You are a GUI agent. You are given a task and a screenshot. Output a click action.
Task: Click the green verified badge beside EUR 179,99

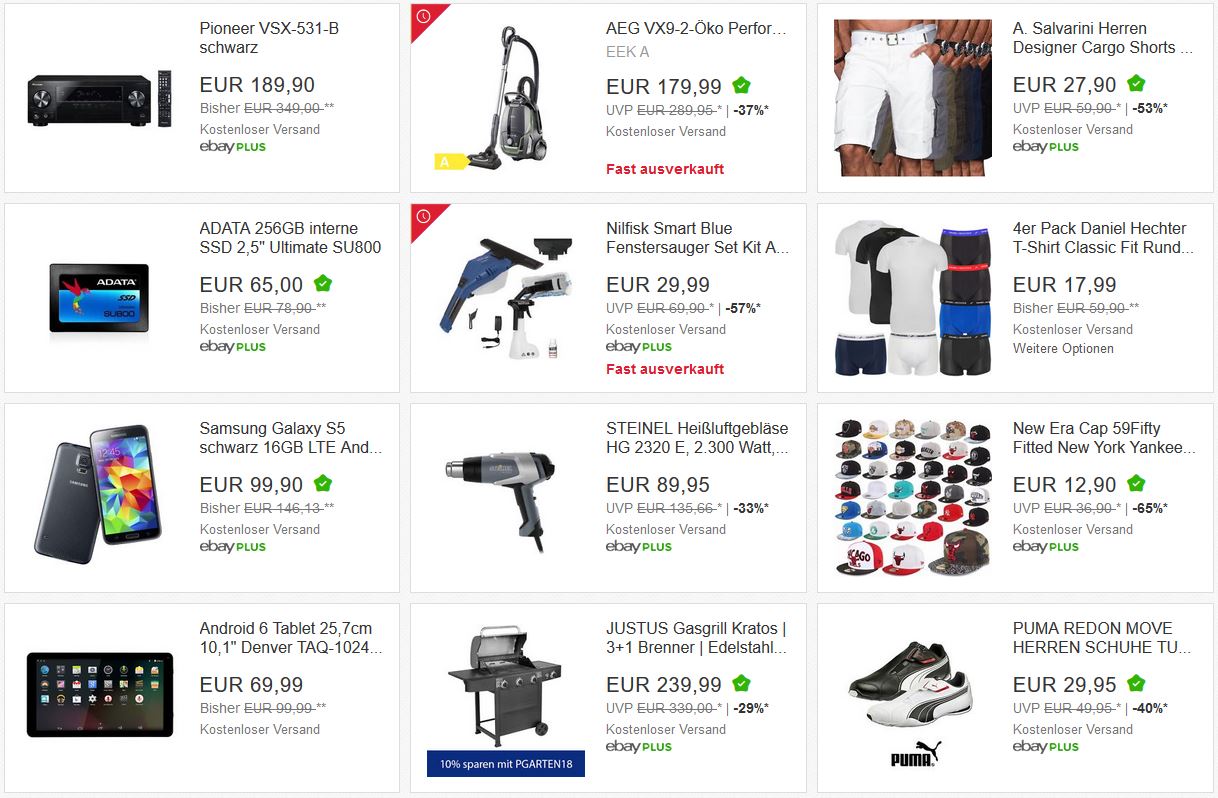(741, 85)
